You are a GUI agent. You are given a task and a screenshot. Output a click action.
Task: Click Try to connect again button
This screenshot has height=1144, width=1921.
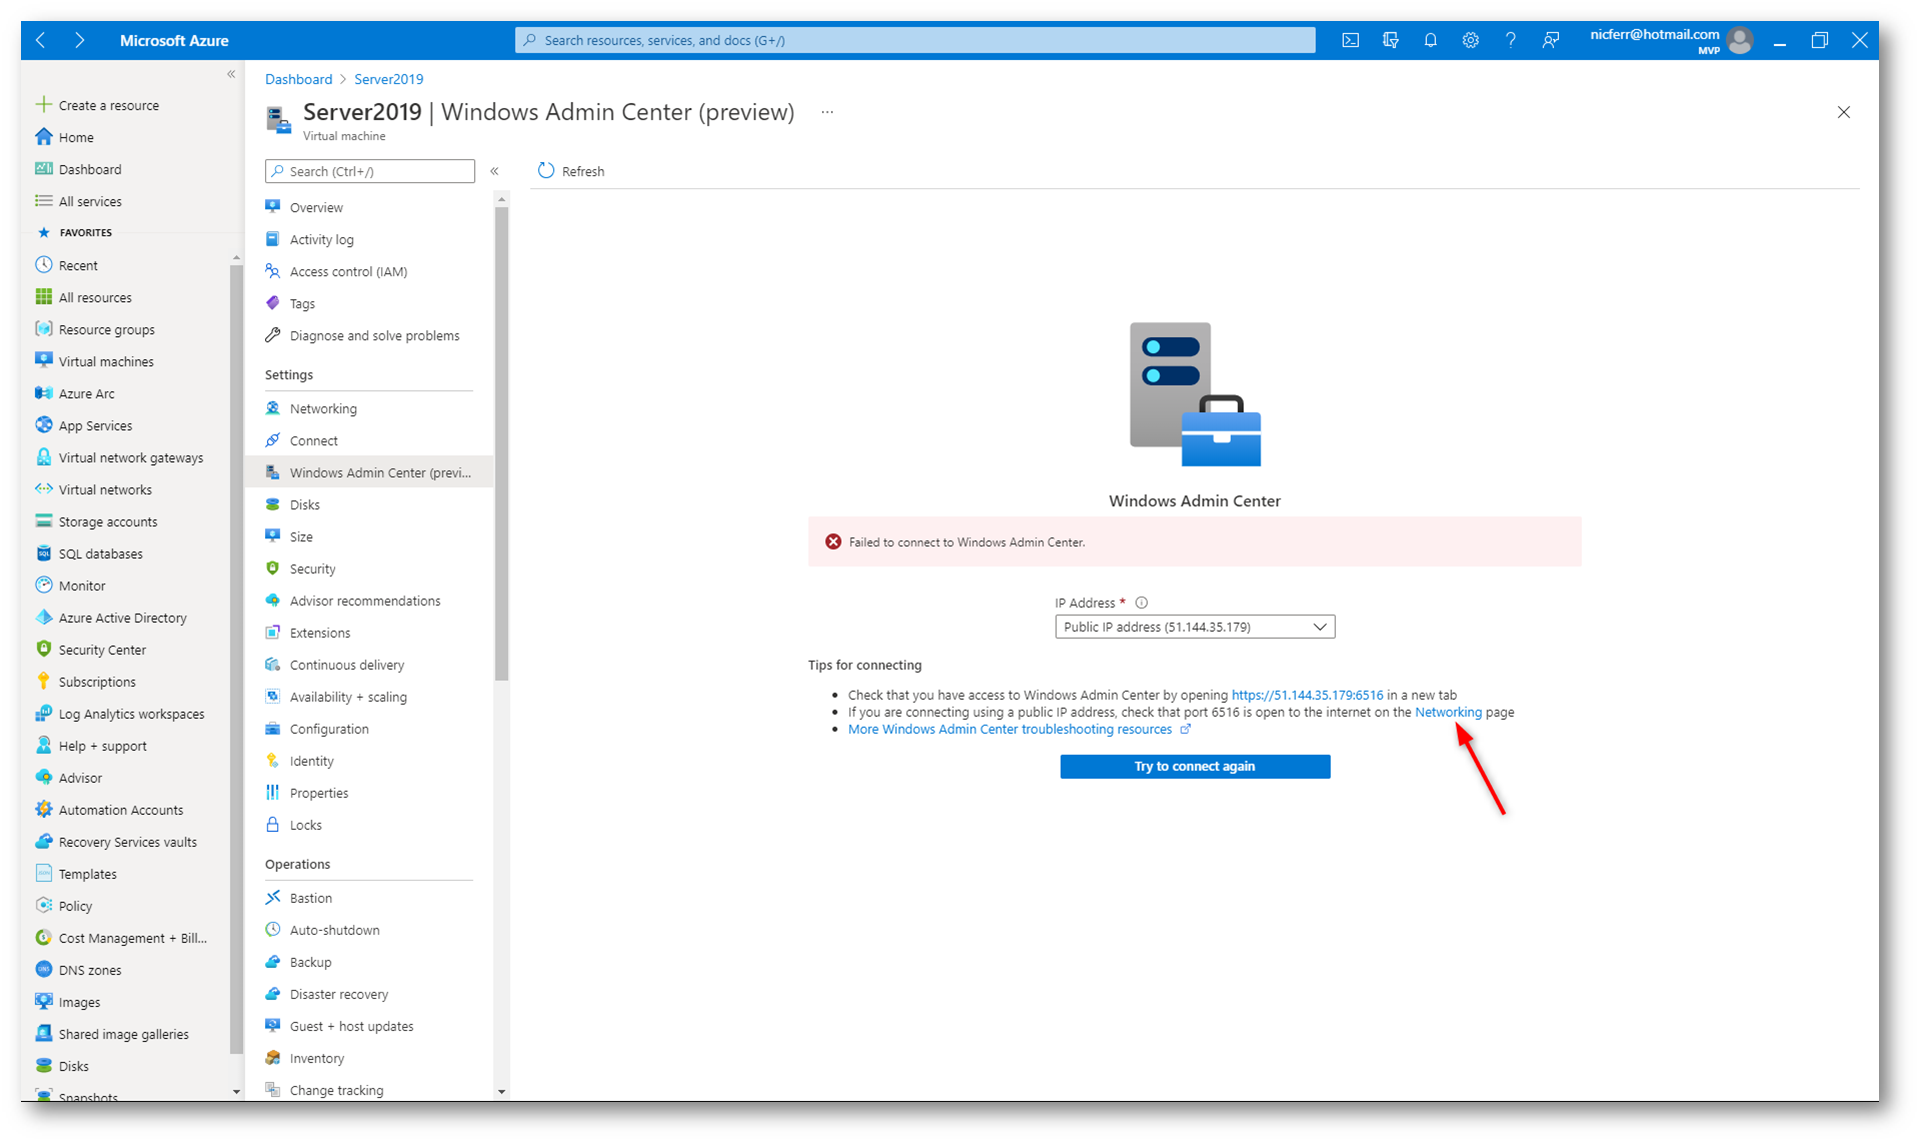[x=1195, y=766]
